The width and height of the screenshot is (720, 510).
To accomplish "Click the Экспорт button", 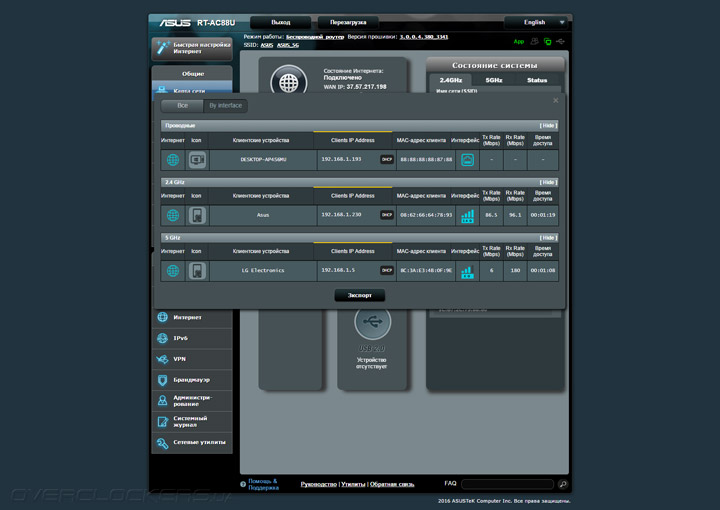I will click(x=360, y=295).
